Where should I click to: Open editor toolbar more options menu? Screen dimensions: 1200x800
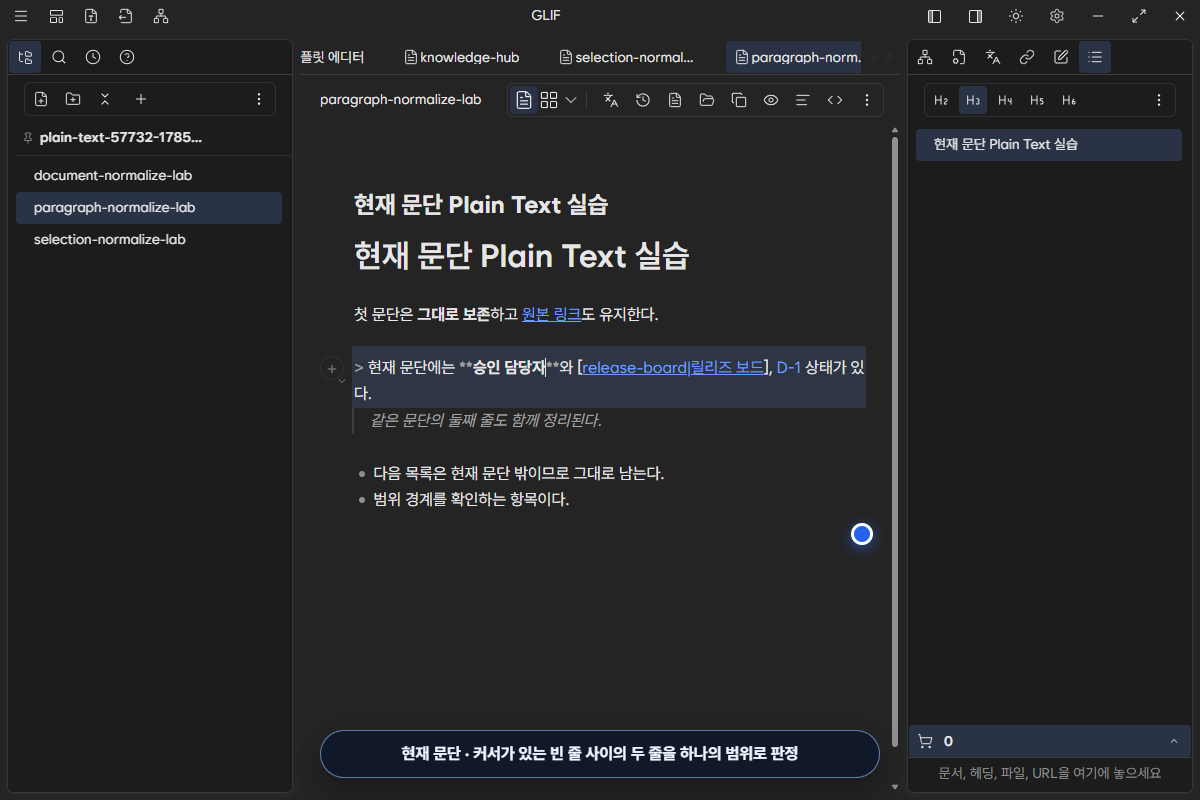tap(867, 100)
